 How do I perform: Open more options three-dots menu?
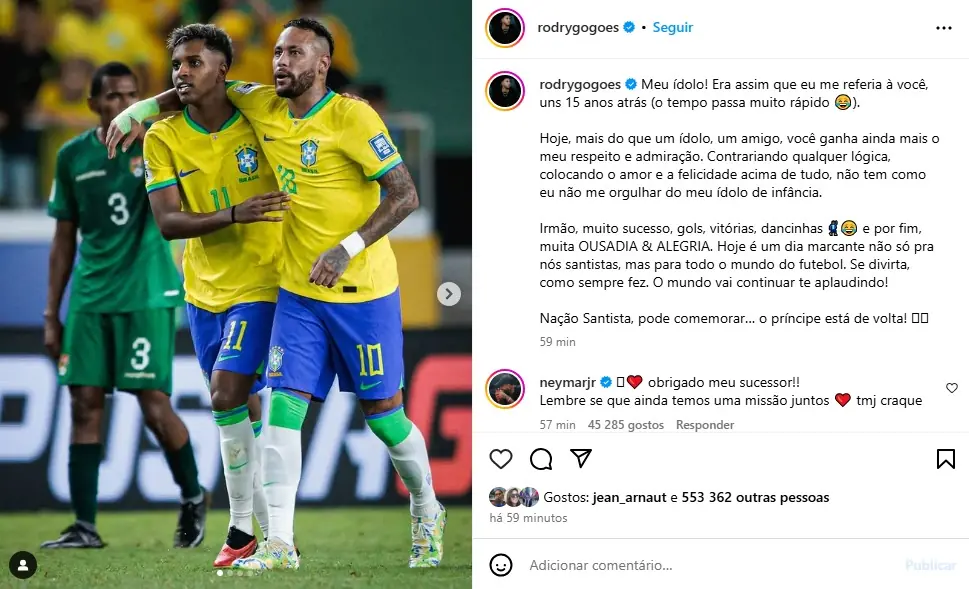944,28
